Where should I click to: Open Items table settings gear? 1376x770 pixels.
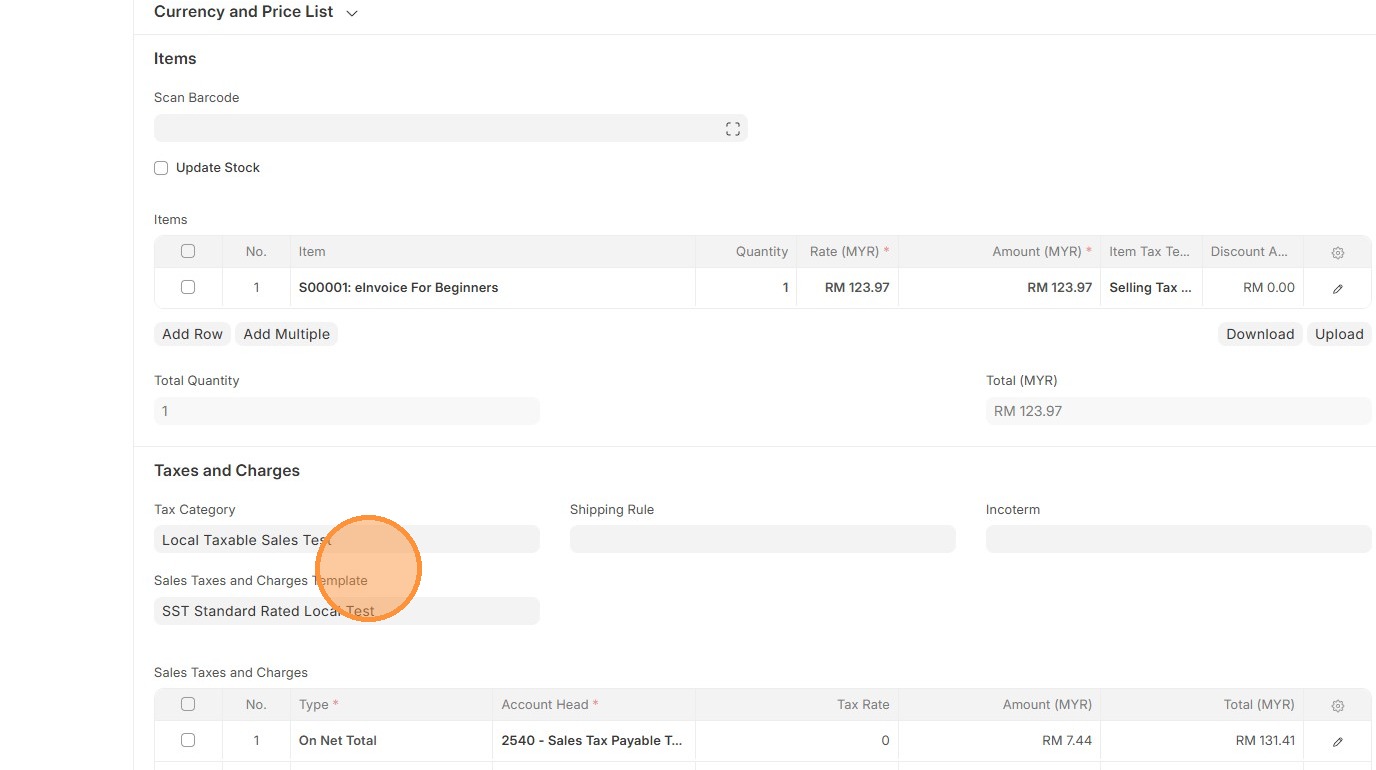(1338, 253)
